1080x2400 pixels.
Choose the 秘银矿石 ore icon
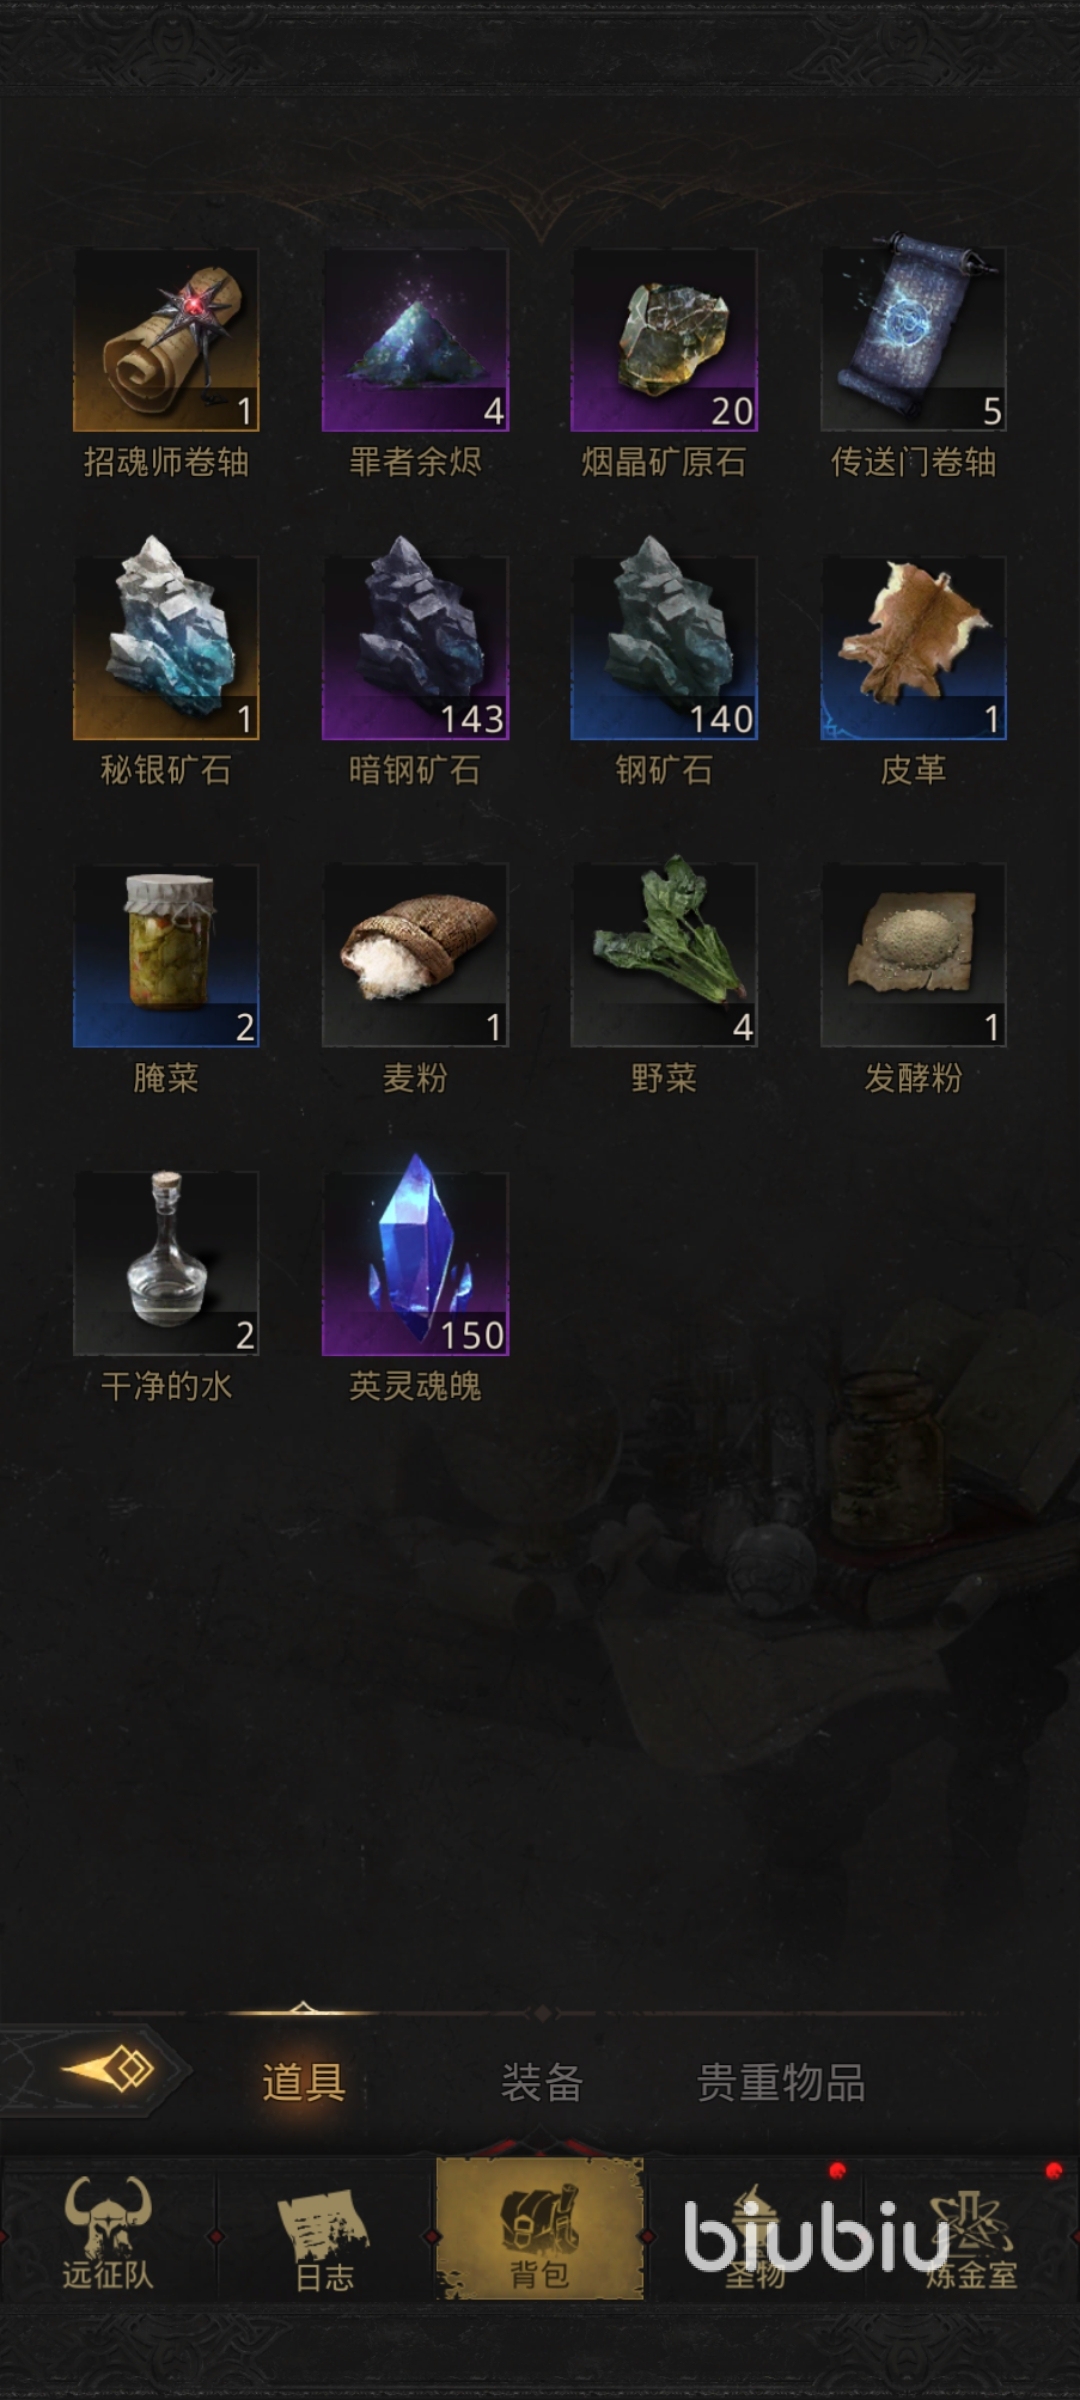coord(166,648)
